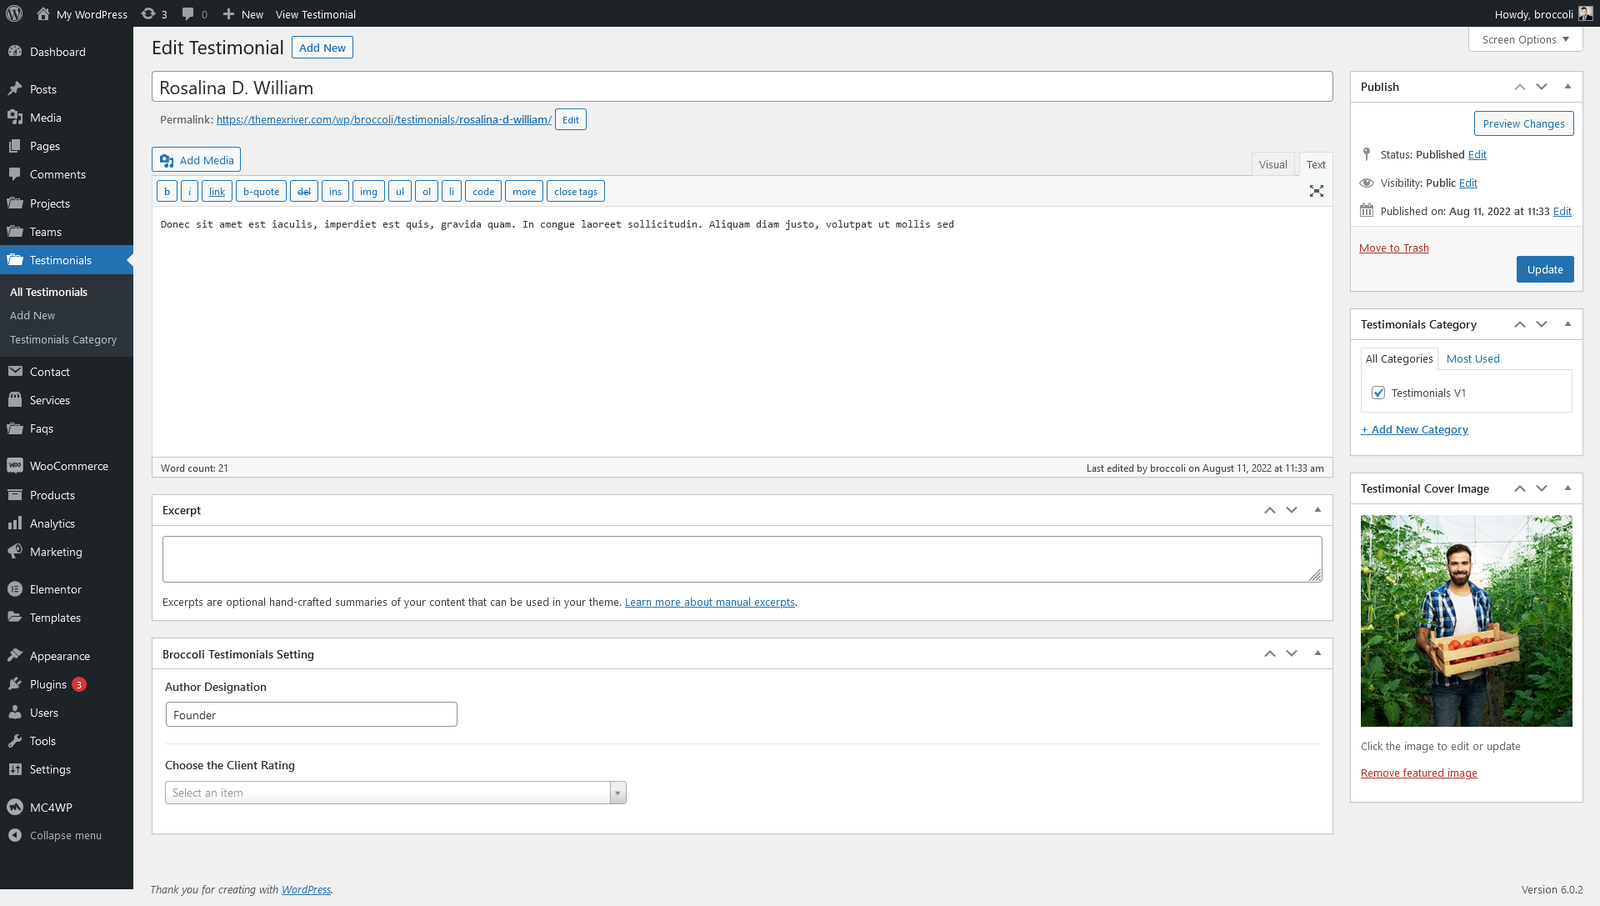Click the New plus icon in admin bar
The height and width of the screenshot is (906, 1600).
tap(229, 14)
